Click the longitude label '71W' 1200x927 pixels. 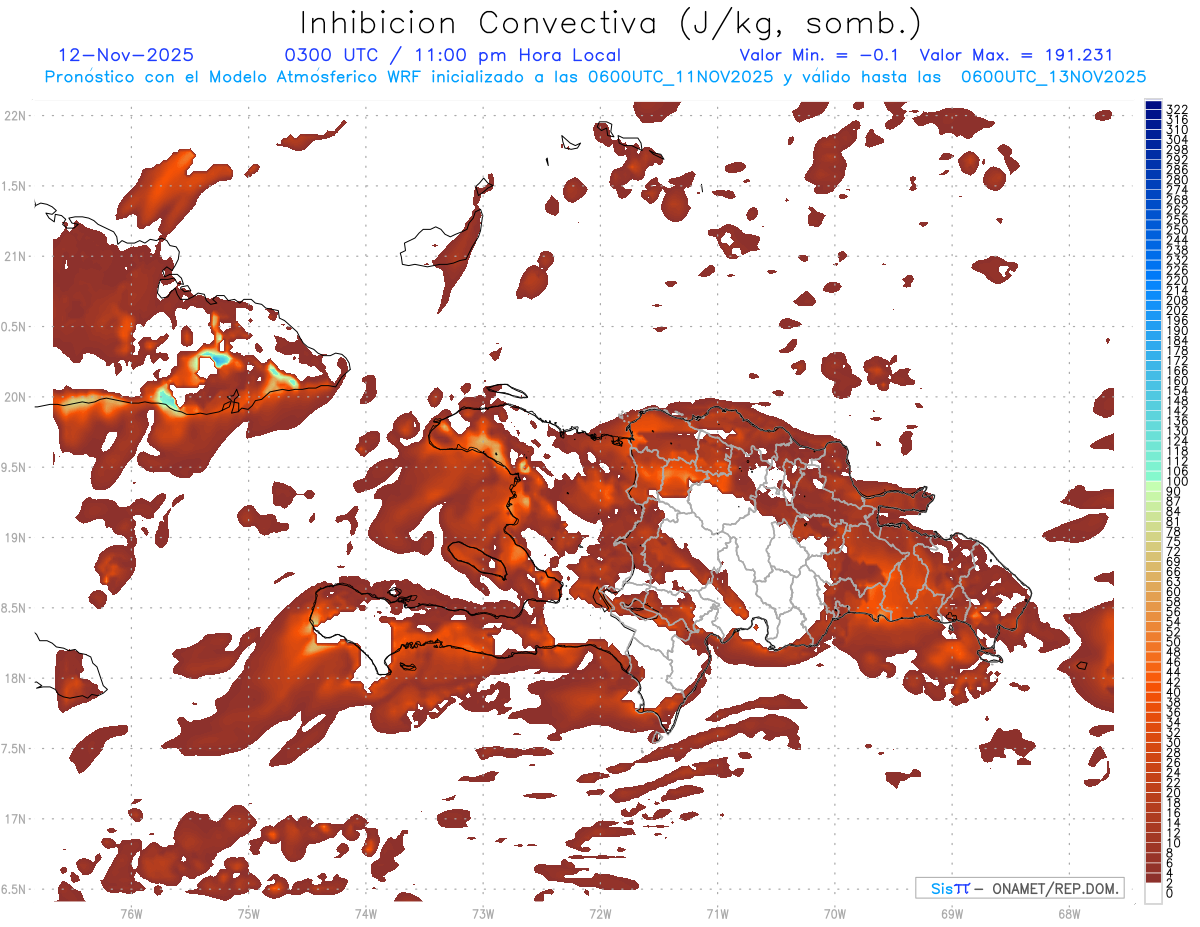(x=717, y=914)
